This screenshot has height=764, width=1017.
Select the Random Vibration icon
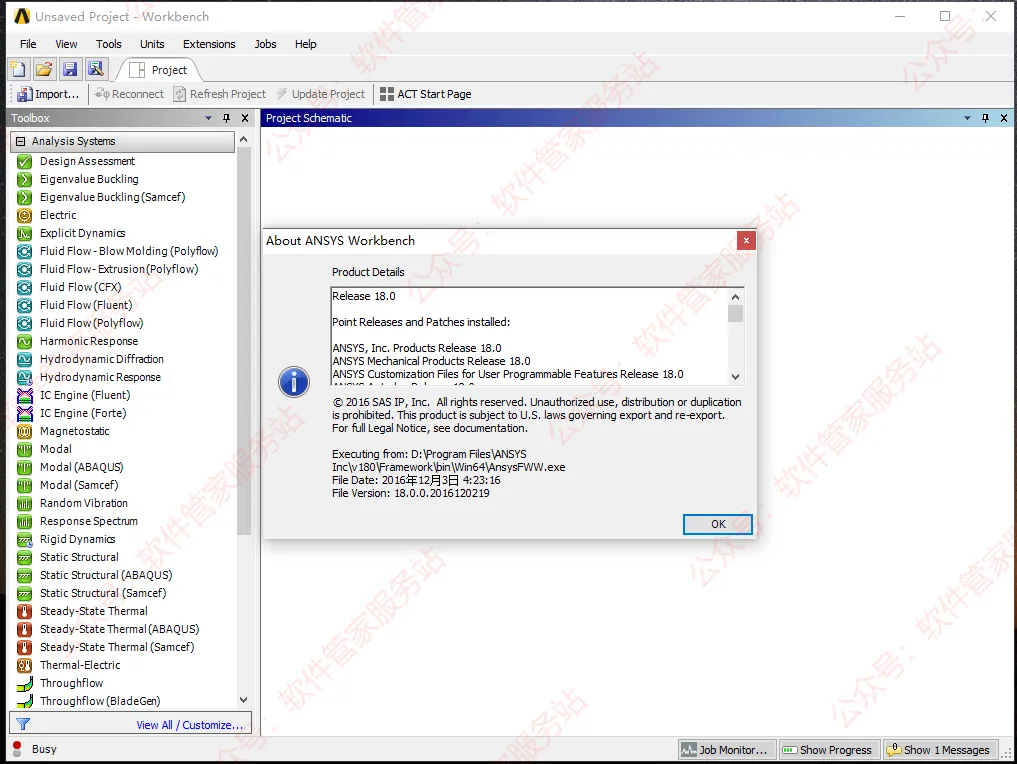point(25,503)
